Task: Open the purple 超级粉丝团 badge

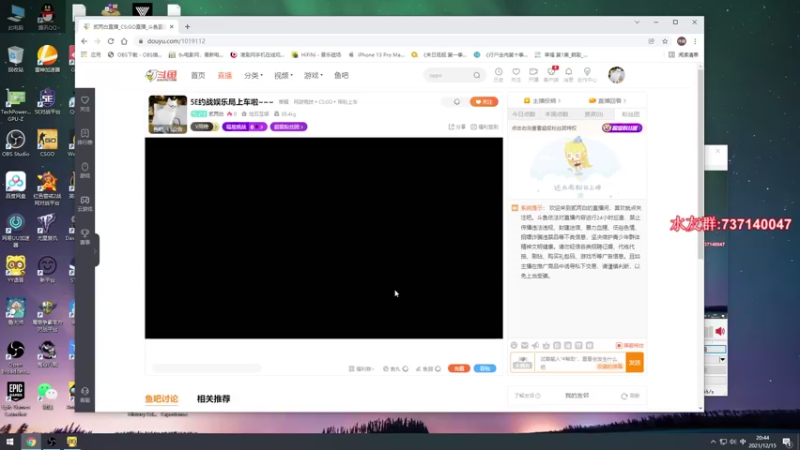Action: coord(288,127)
